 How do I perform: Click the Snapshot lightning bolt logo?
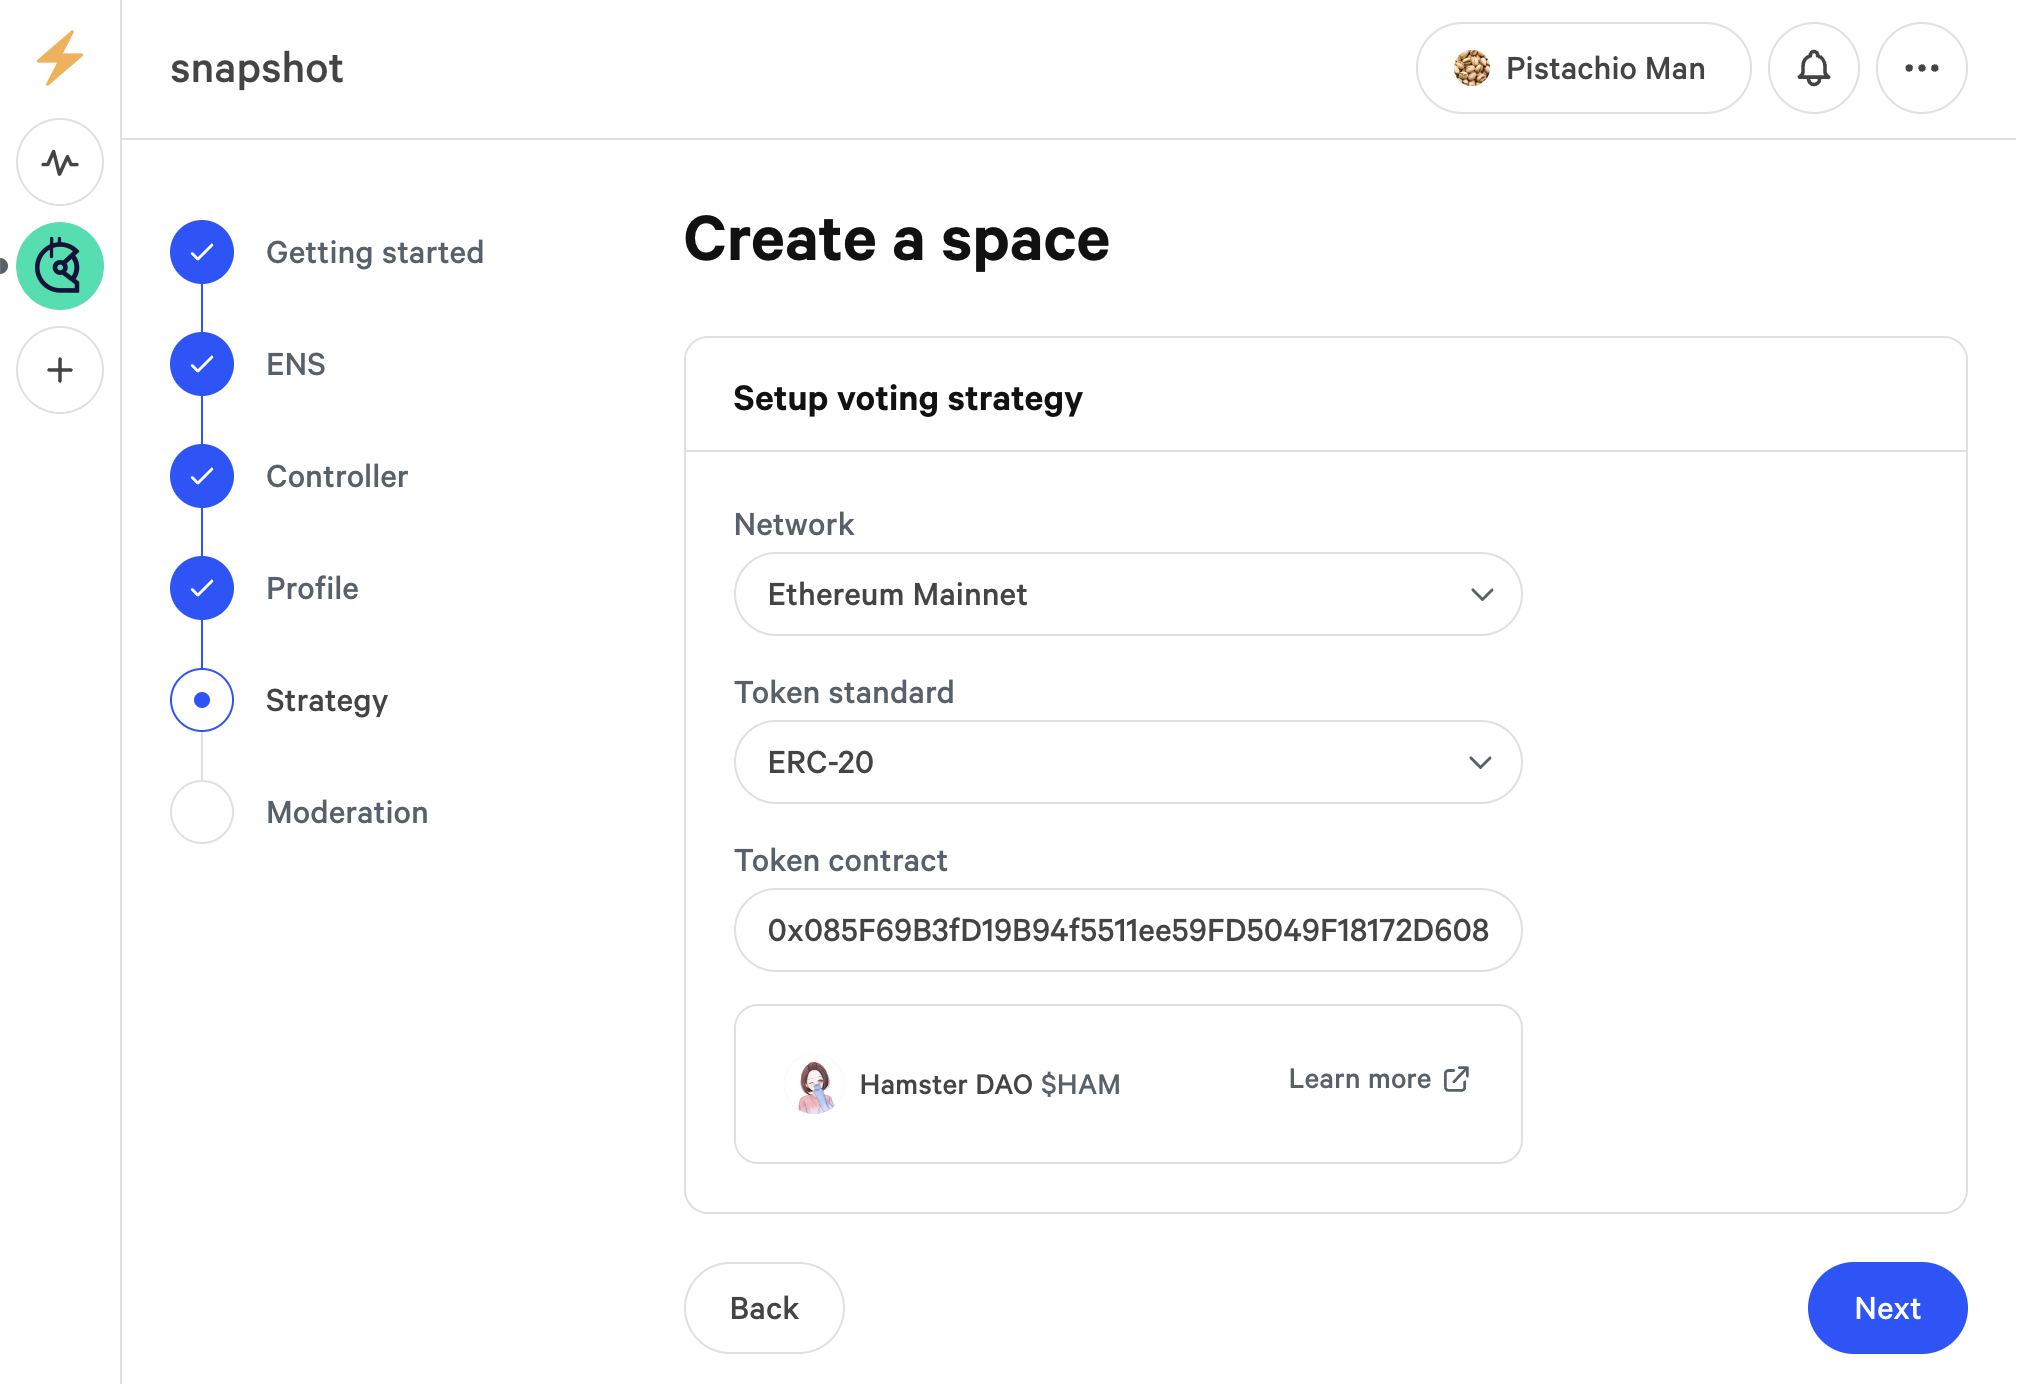60,58
